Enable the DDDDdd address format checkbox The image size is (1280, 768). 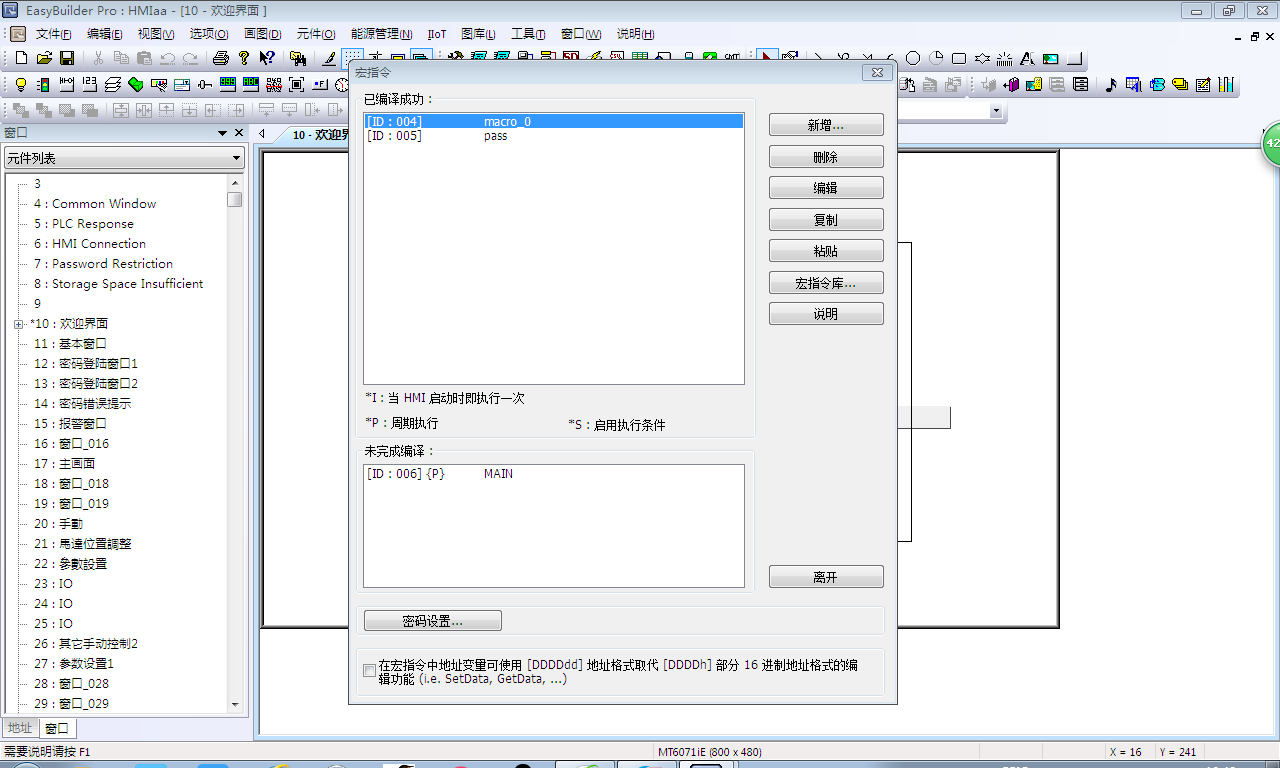tap(370, 671)
